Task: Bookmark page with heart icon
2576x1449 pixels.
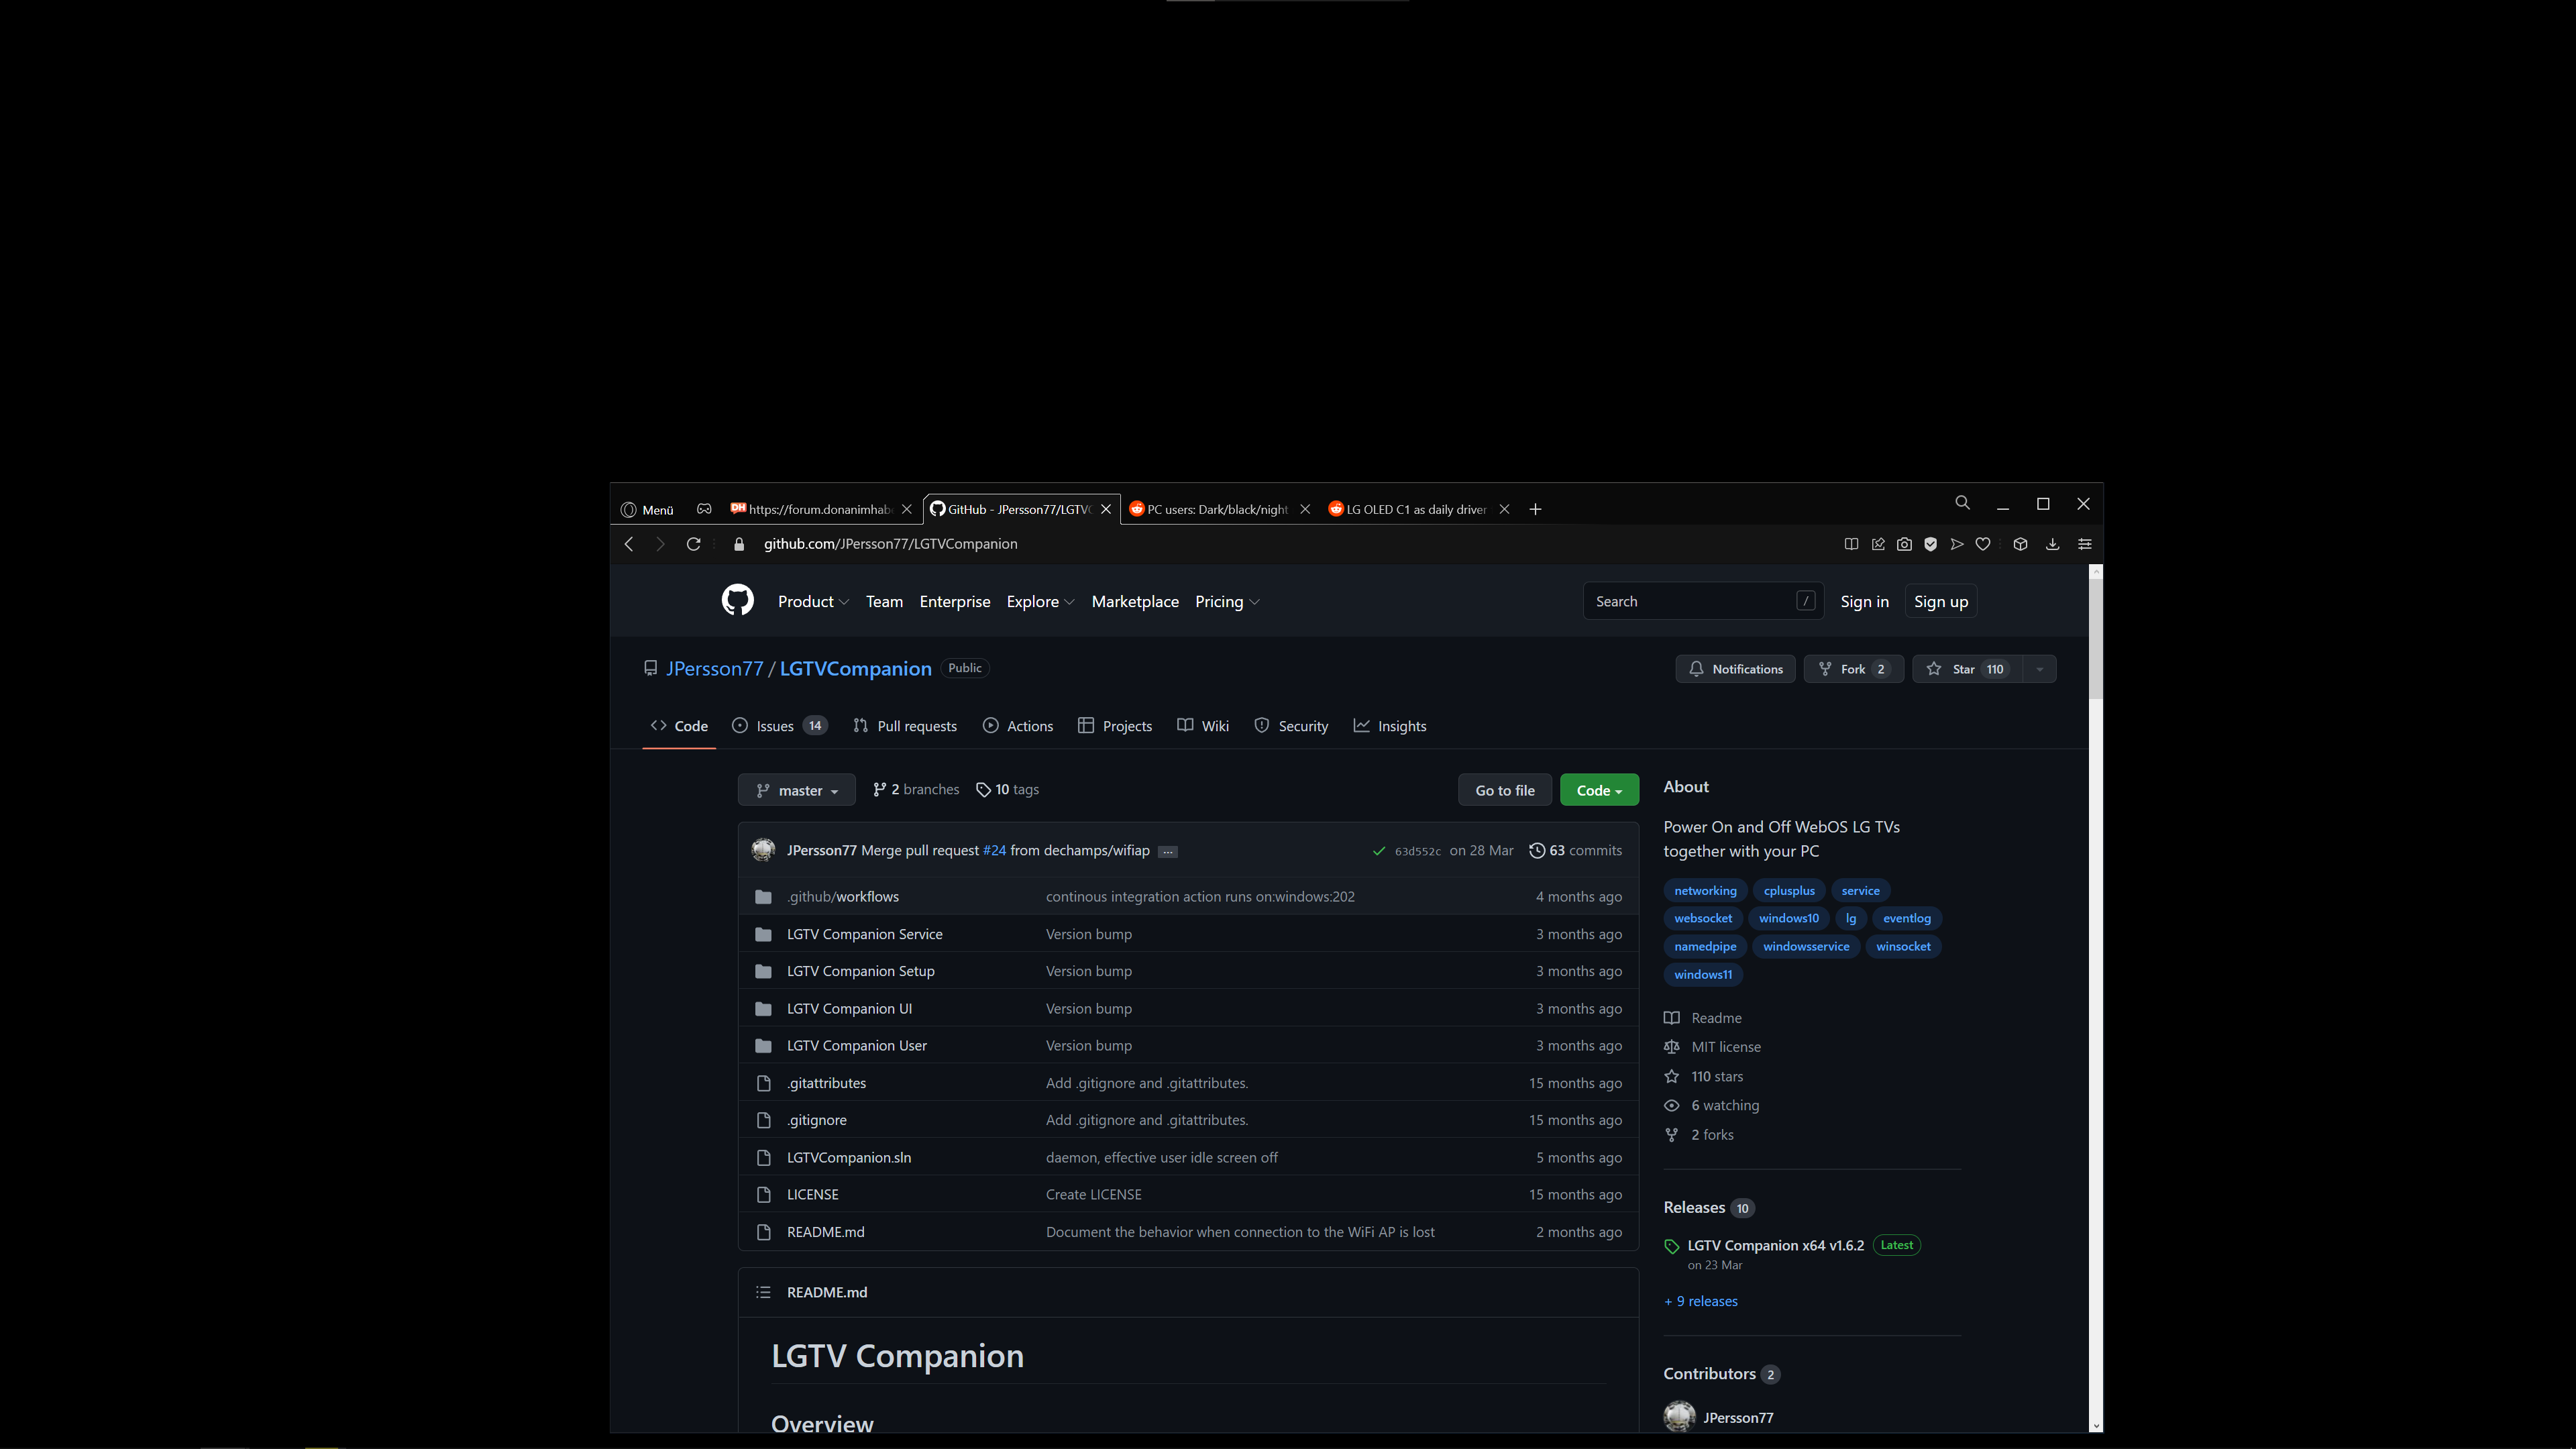Action: point(1983,544)
